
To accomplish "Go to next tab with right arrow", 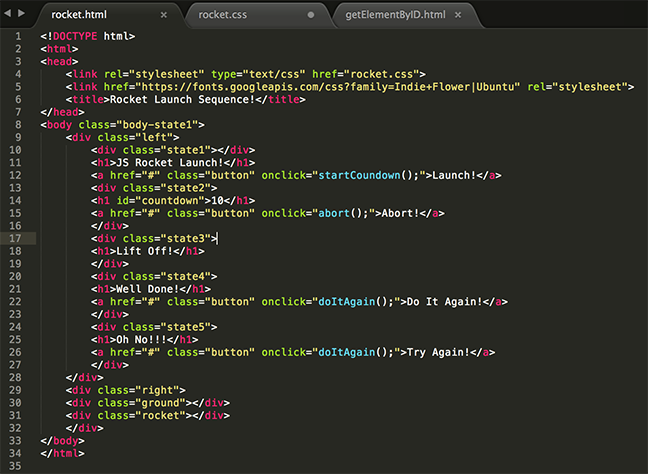I will (x=21, y=13).
